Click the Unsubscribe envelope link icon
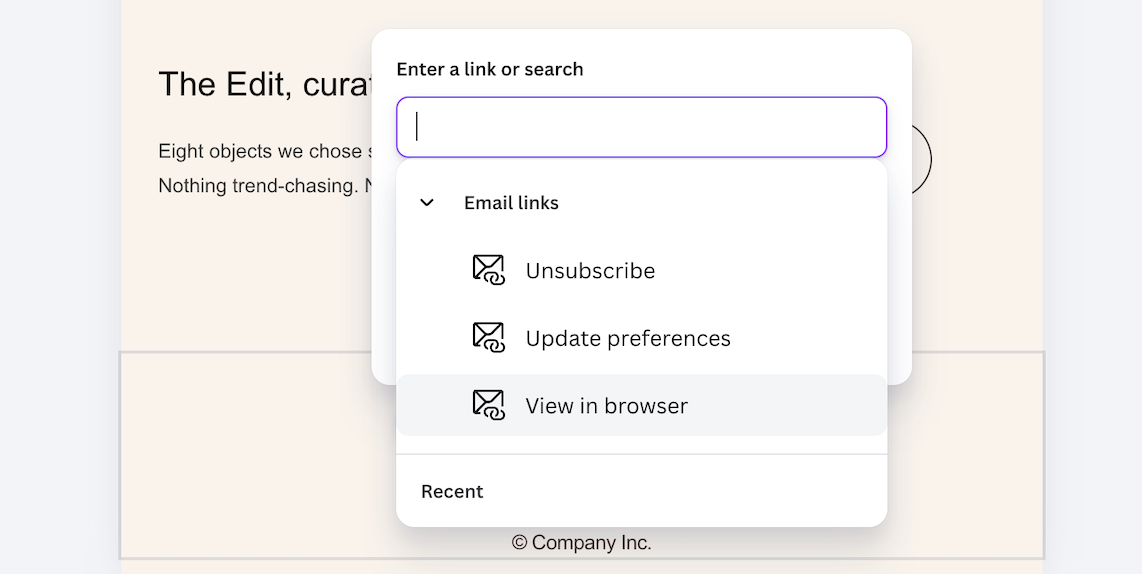 pos(488,270)
